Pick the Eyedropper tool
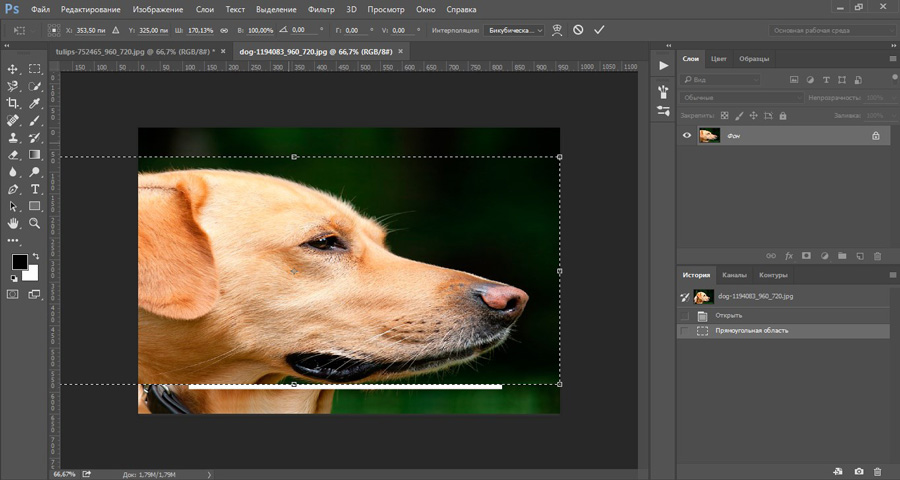Viewport: 900px width, 480px height. click(35, 103)
